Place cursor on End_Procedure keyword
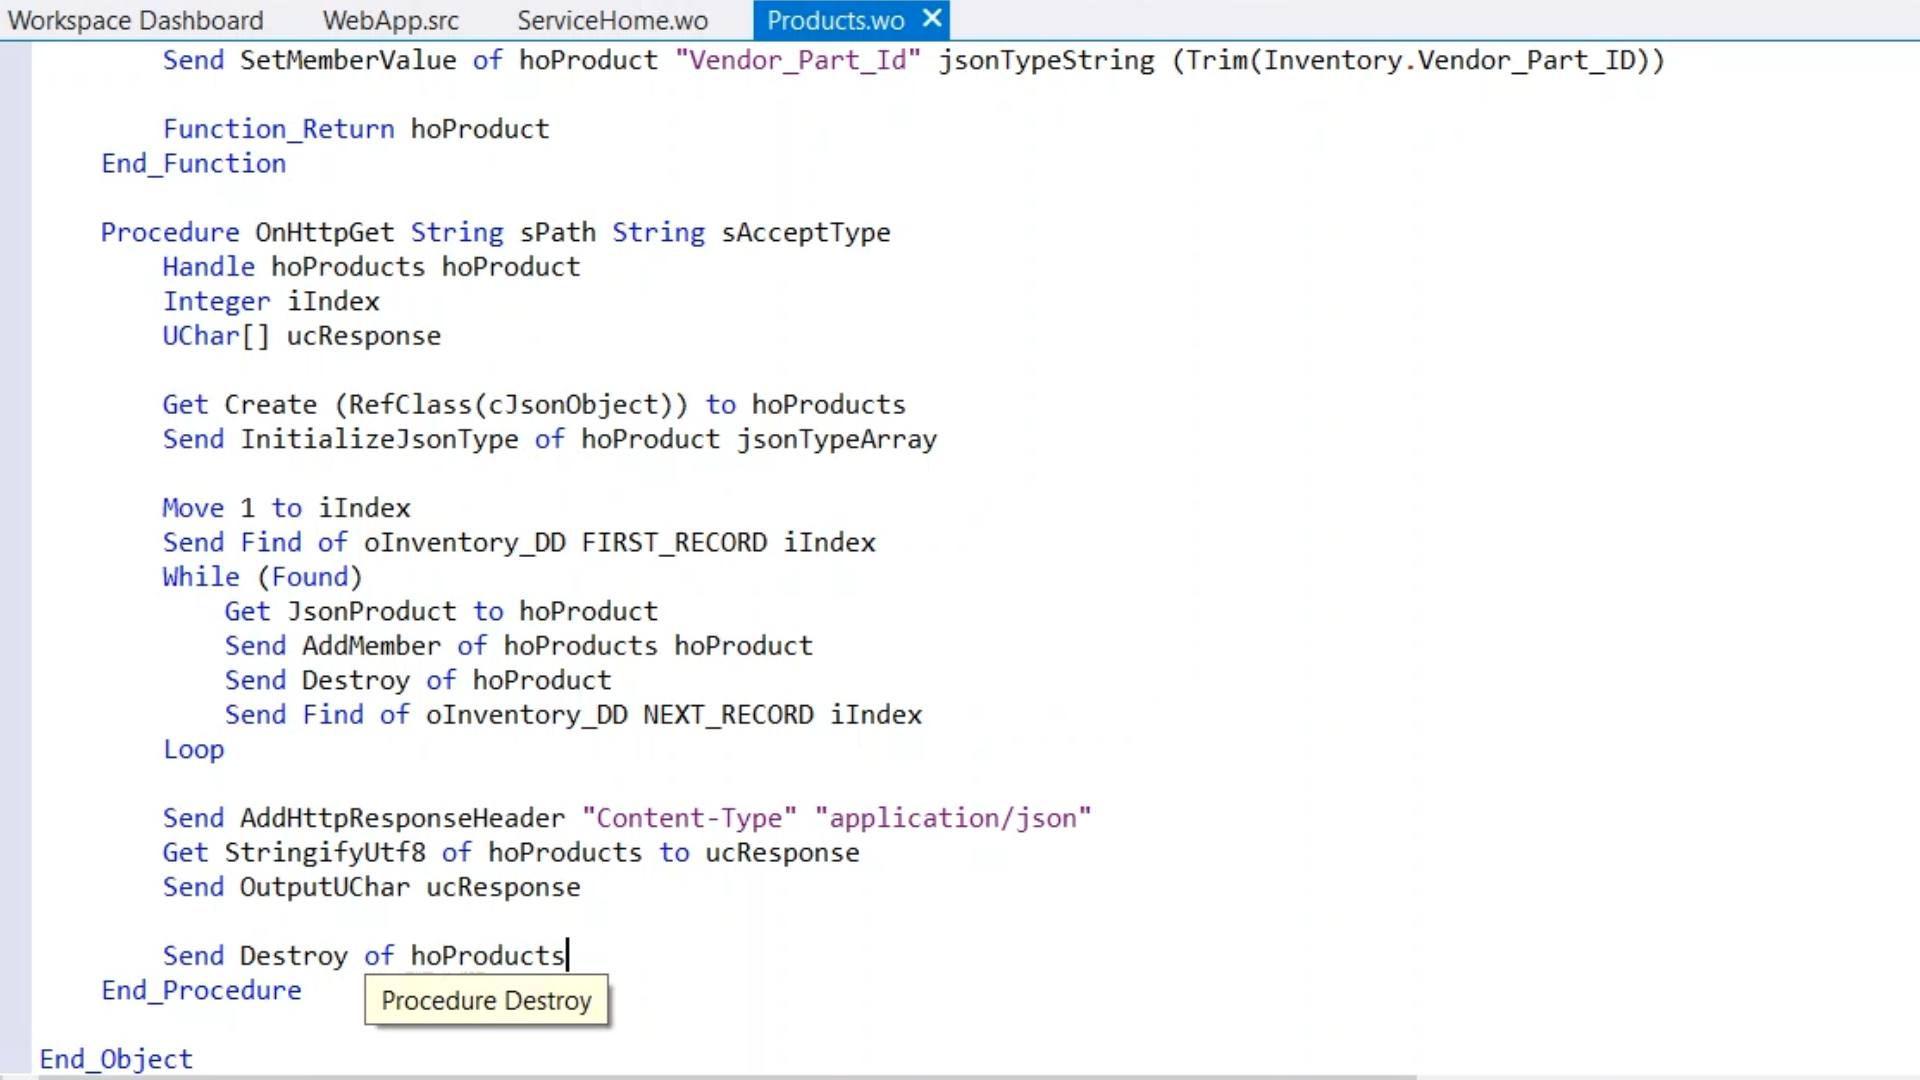 point(201,990)
